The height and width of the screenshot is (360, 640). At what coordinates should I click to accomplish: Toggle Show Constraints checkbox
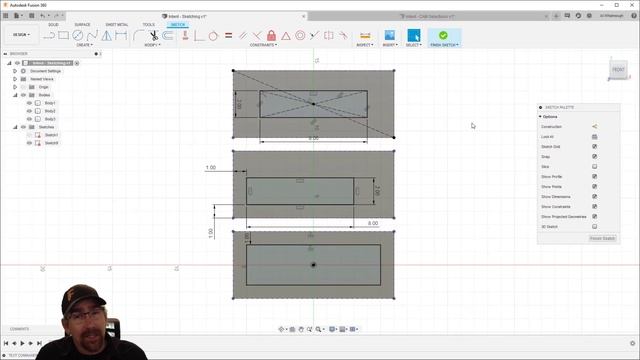point(594,207)
